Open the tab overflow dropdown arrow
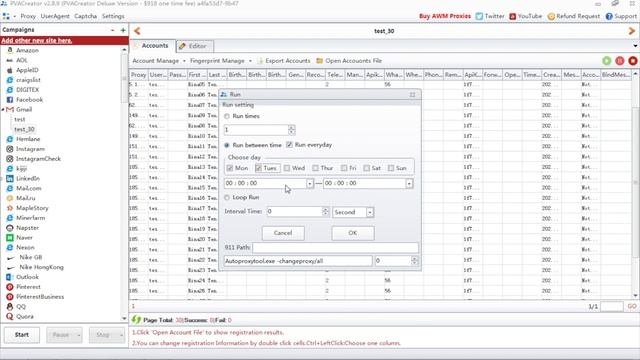The image size is (640, 360). [635, 46]
